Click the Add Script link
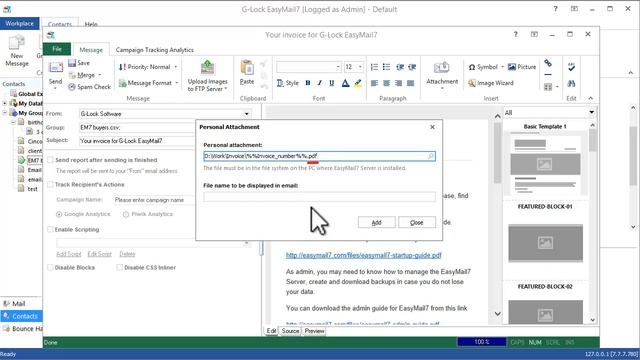Image resolution: width=640 pixels, height=360 pixels. point(69,254)
